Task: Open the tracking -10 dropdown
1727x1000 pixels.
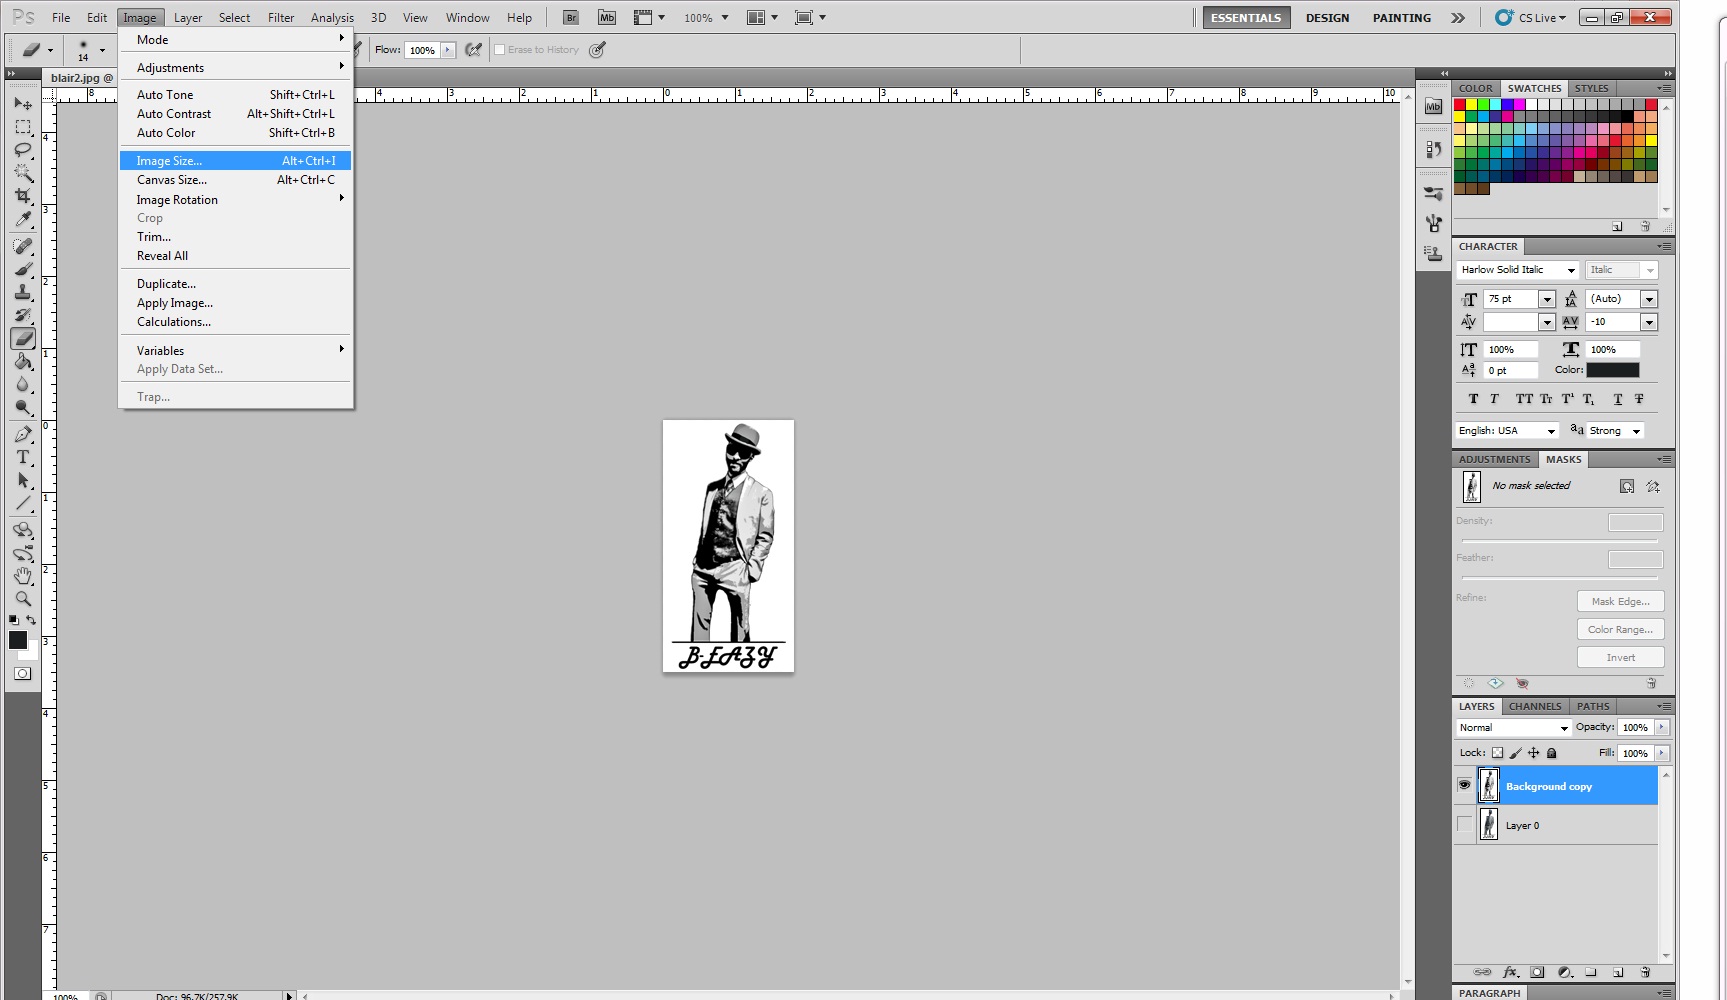Action: [1649, 322]
